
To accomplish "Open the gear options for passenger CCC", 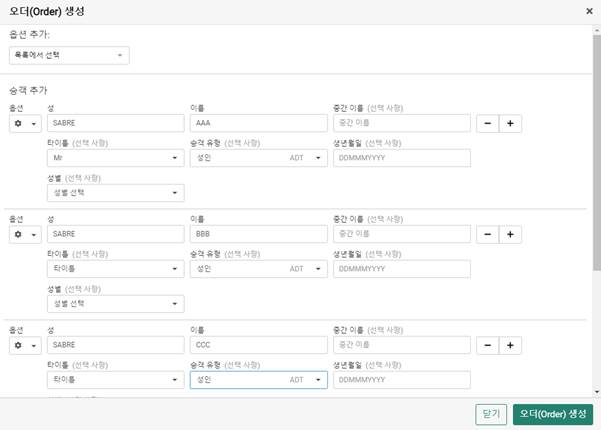I will [25, 345].
